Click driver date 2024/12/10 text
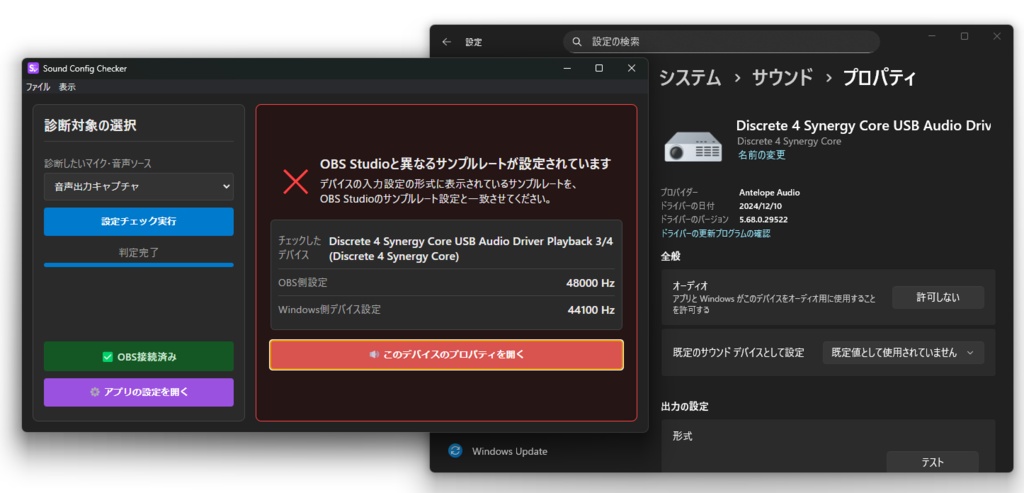1024x493 pixels. pos(760,206)
